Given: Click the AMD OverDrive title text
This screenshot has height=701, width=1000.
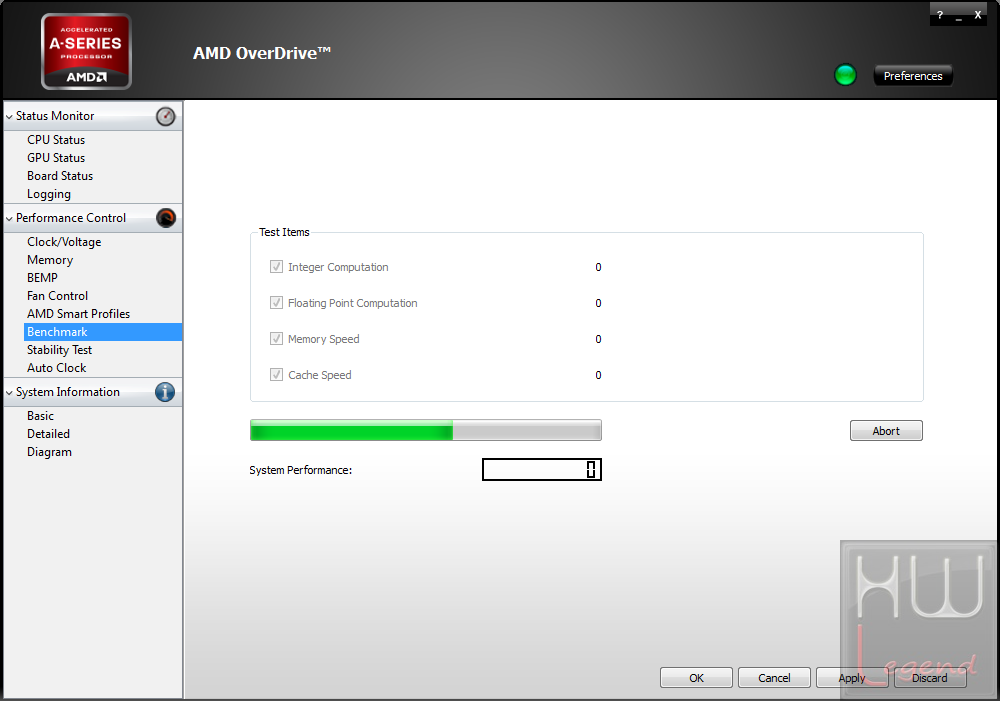Looking at the screenshot, I should tap(261, 53).
